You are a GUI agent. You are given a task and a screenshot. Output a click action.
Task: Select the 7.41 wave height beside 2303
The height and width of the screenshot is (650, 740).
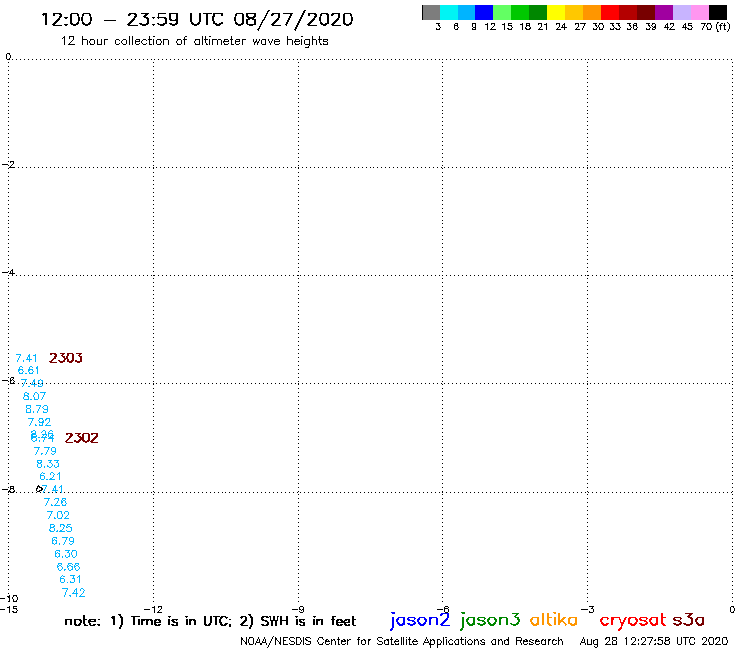pos(26,358)
